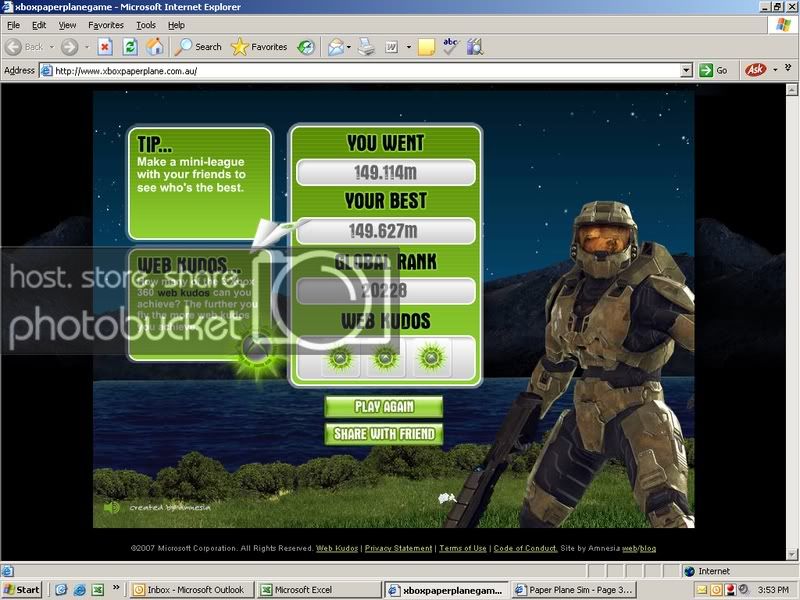Open the View menu

[x=67, y=25]
